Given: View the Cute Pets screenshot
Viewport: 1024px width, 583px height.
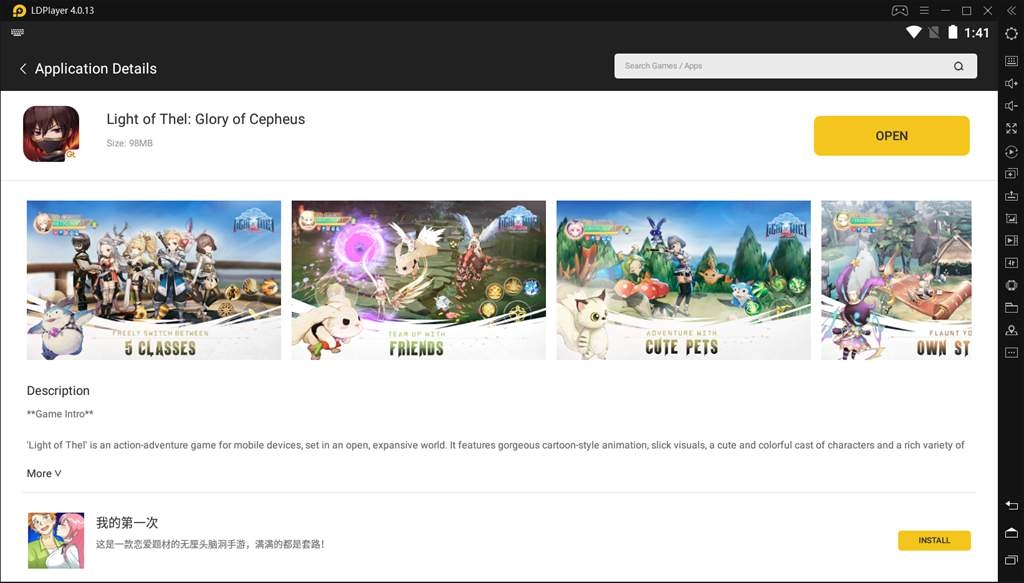Looking at the screenshot, I should coord(684,280).
